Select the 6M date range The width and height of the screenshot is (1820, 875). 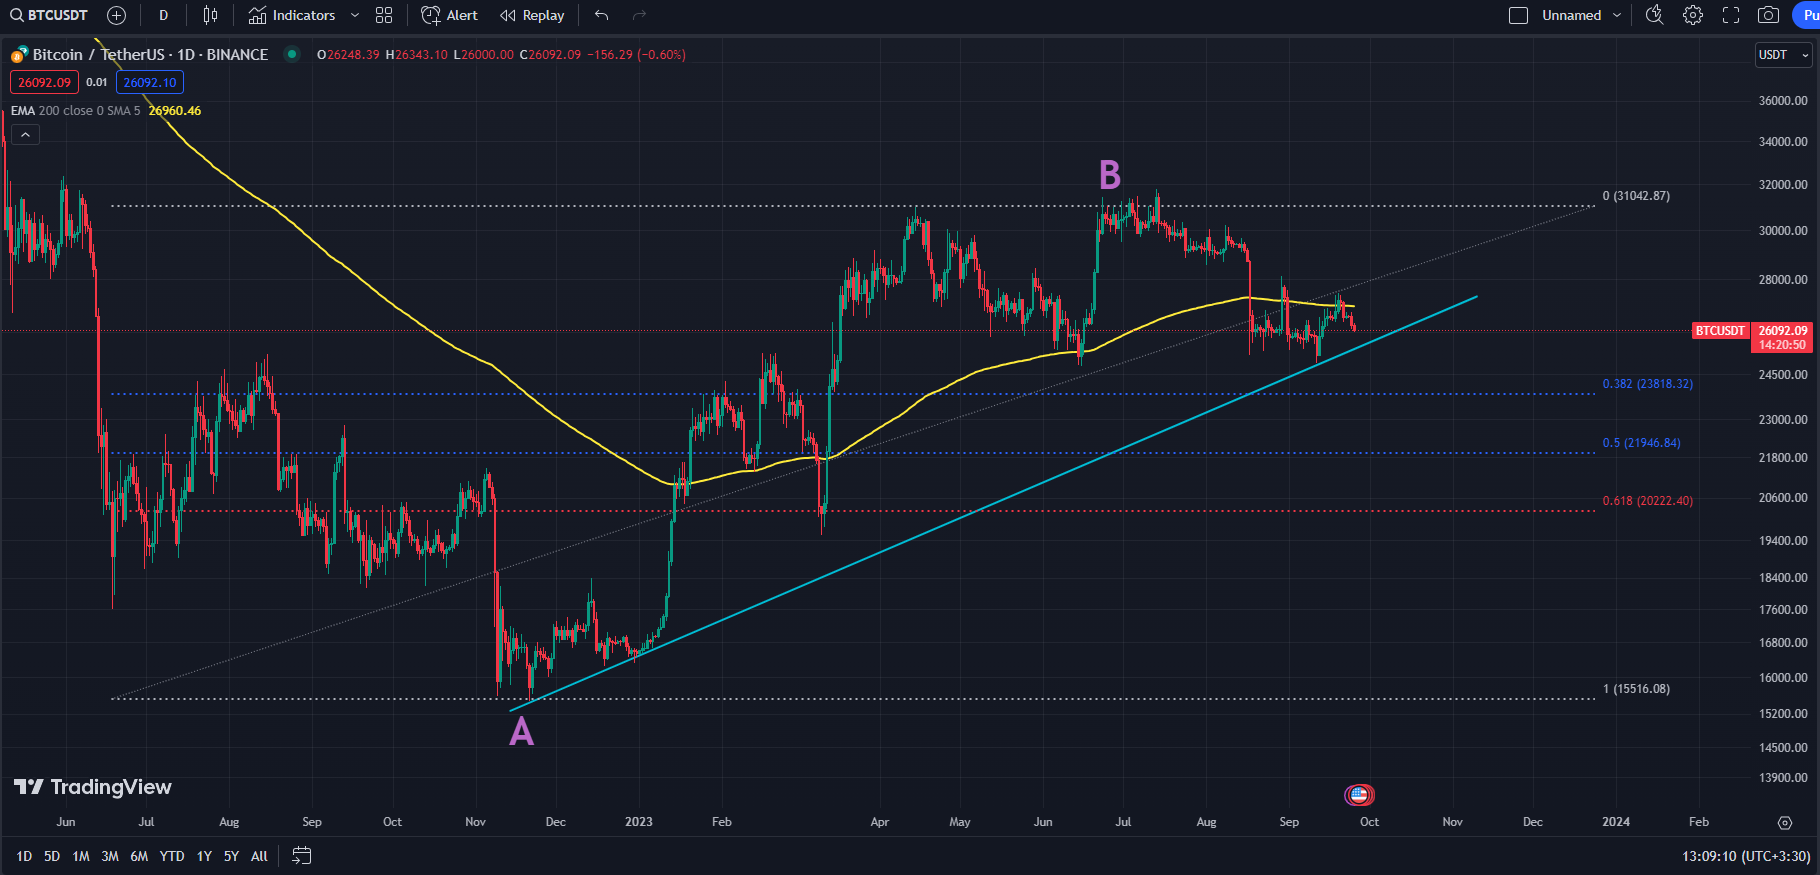pyautogui.click(x=139, y=856)
